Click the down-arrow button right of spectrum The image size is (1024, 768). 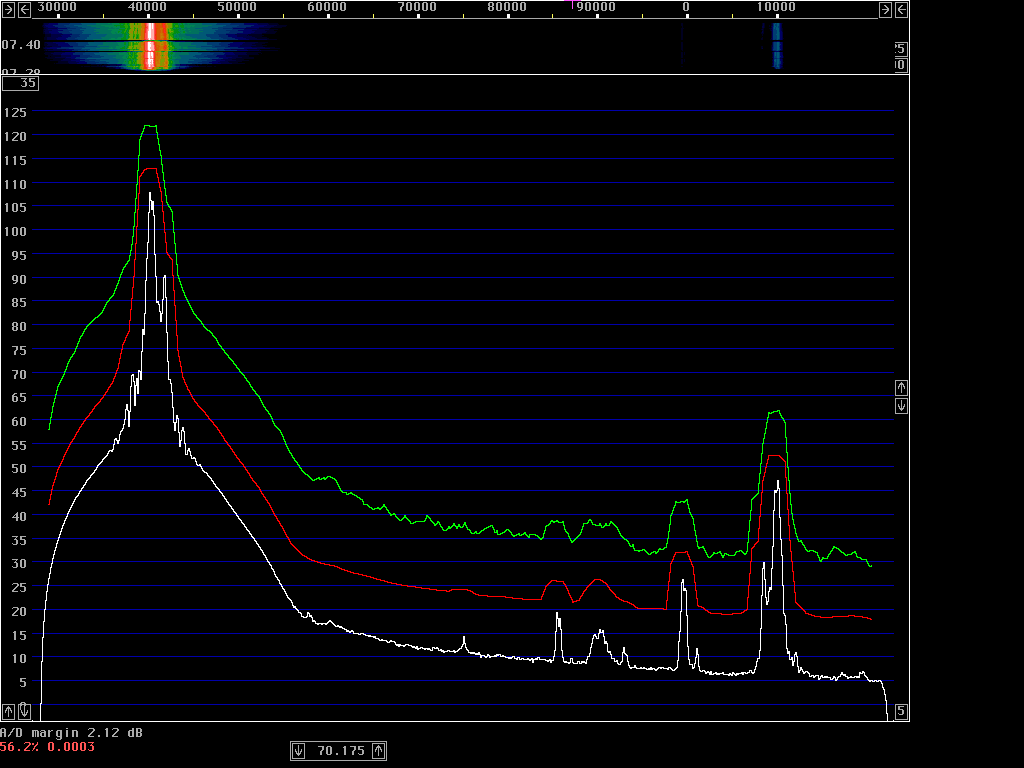click(901, 406)
